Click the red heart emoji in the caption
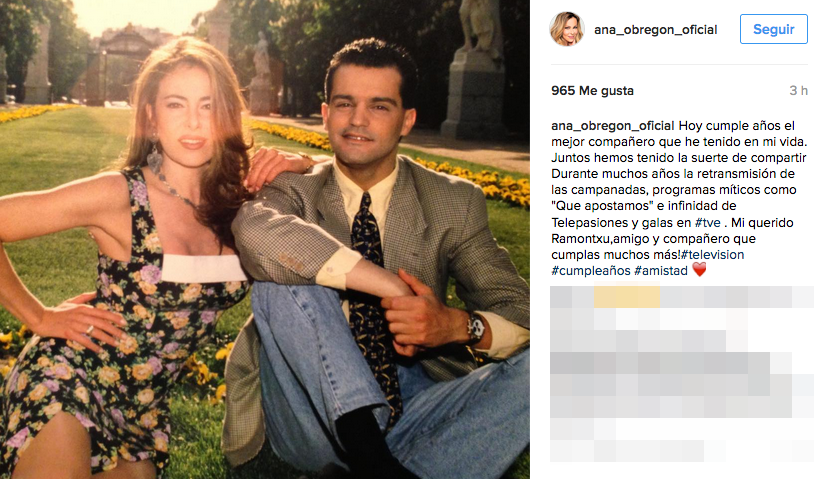 tap(699, 270)
